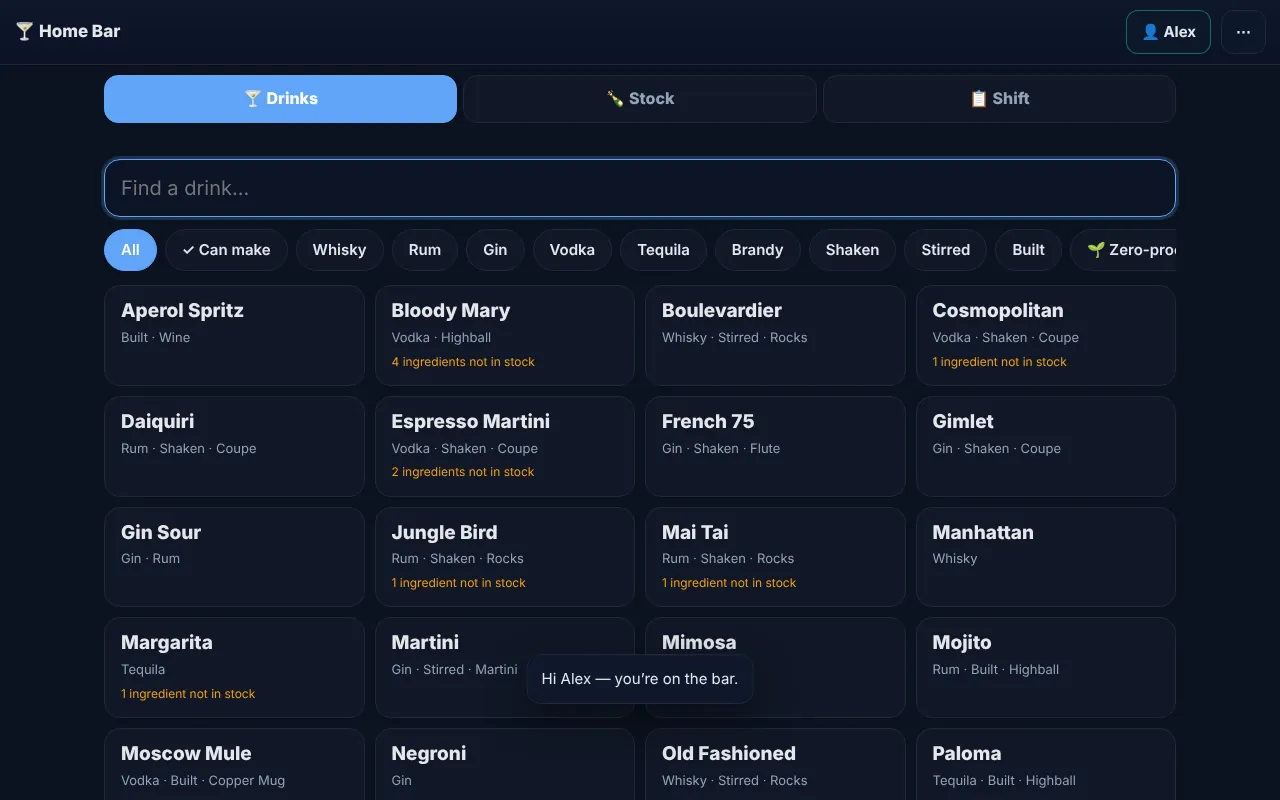Open the Margarita drink card
This screenshot has width=1280, height=800.
[234, 668]
